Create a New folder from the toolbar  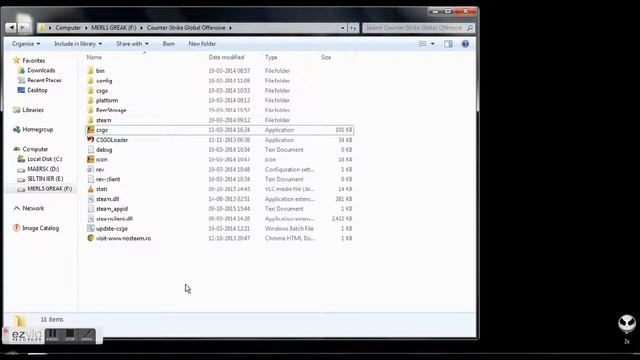point(202,44)
